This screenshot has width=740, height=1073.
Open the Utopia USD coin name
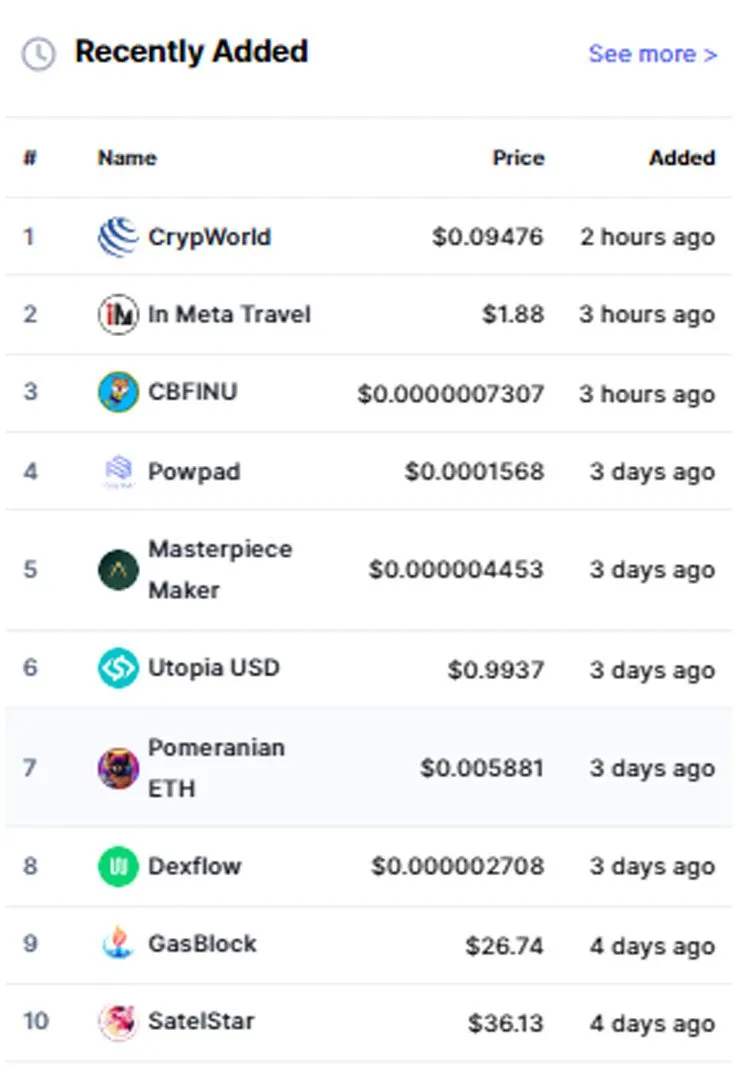(214, 667)
